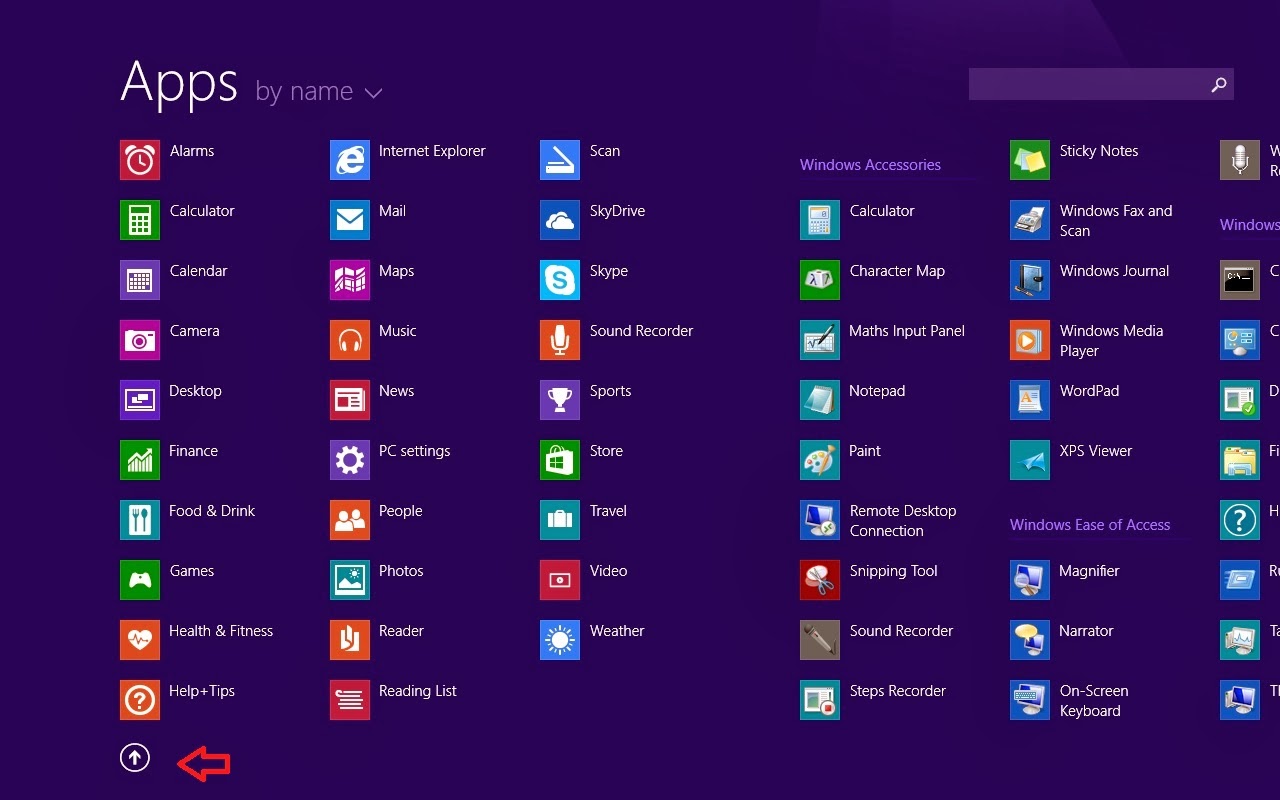Screen dimensions: 1280x800
Task: Open the XPS Viewer icon
Action: coord(1030,460)
